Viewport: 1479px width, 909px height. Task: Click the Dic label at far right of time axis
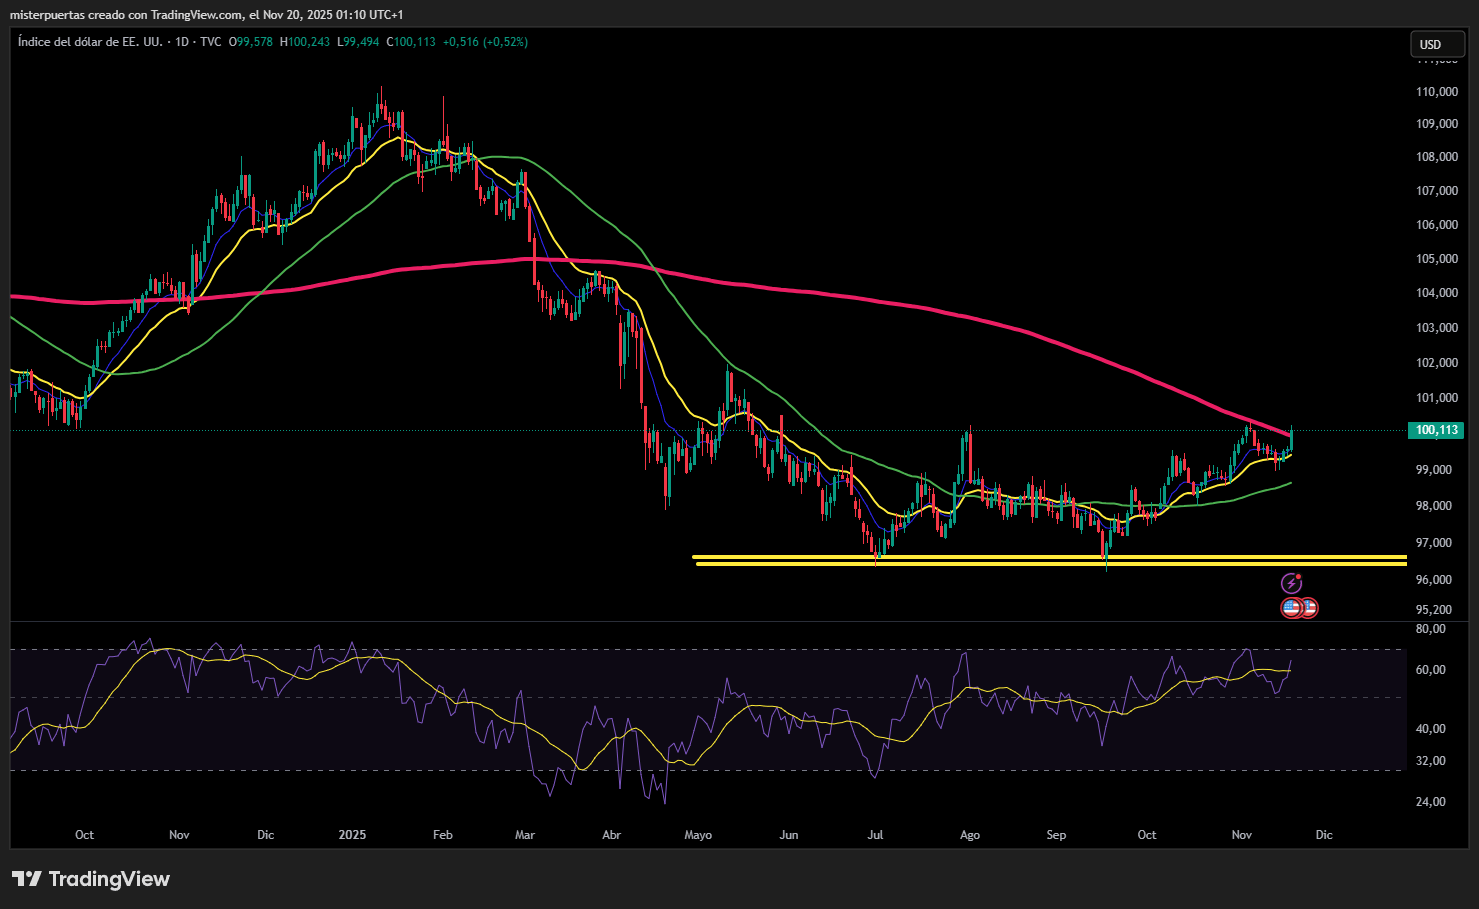pos(1324,835)
